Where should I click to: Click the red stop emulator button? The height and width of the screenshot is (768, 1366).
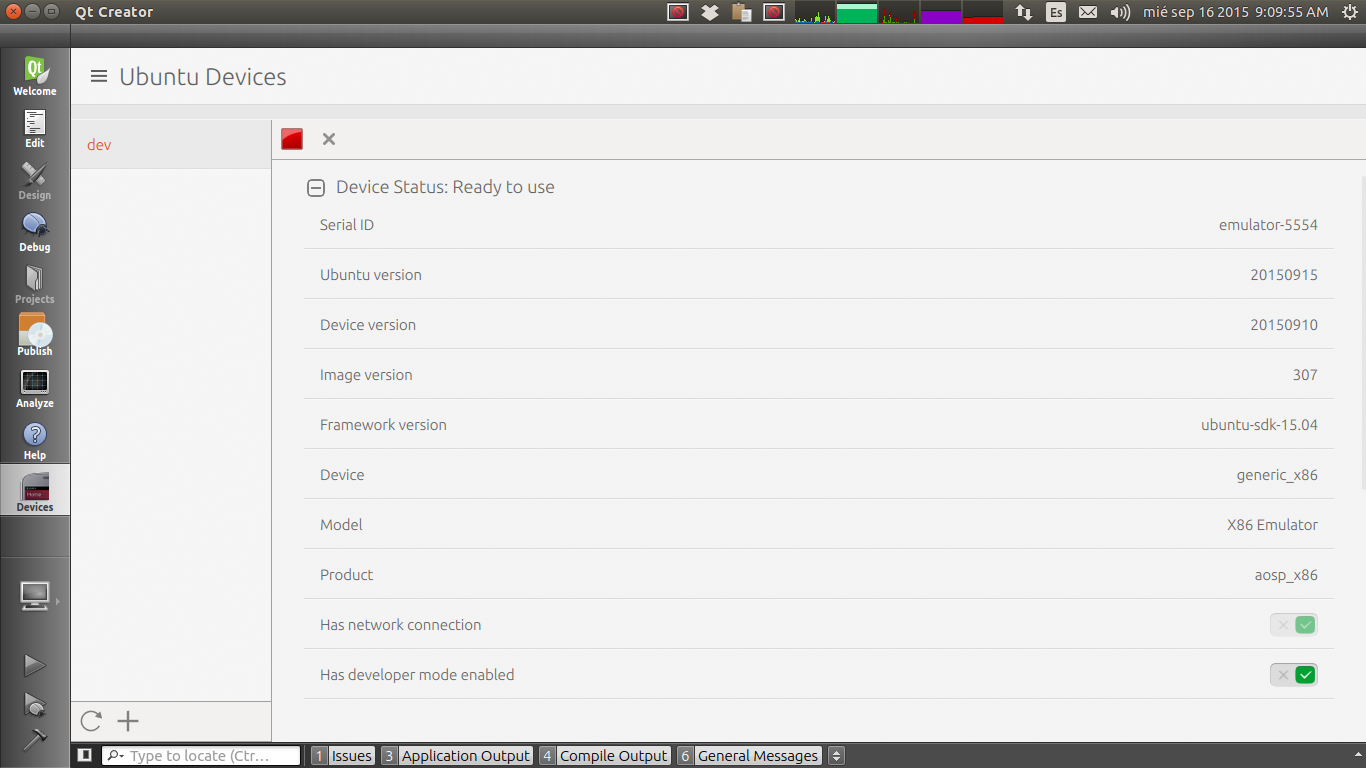click(292, 139)
